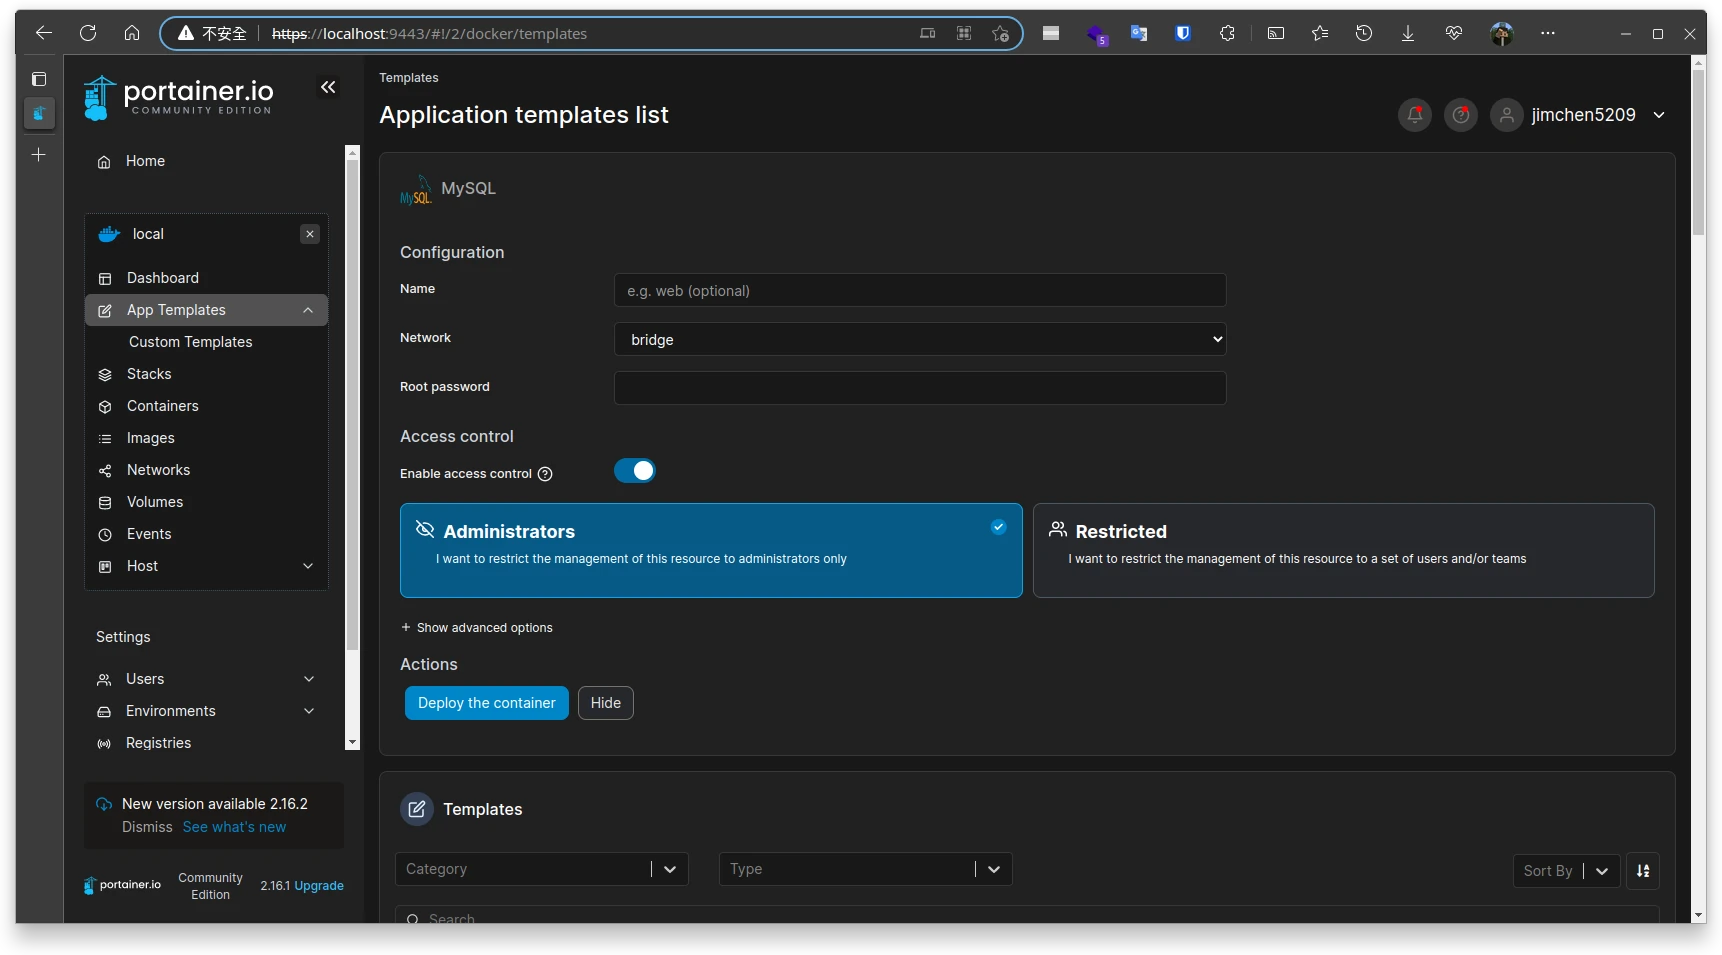Open the Network bridge dropdown
The width and height of the screenshot is (1722, 955).
click(x=919, y=340)
